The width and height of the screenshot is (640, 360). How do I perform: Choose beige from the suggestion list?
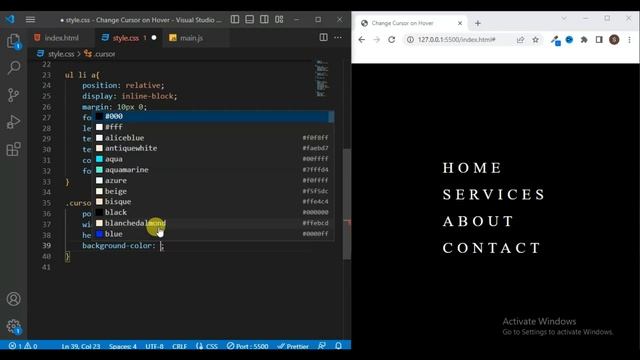click(212, 191)
